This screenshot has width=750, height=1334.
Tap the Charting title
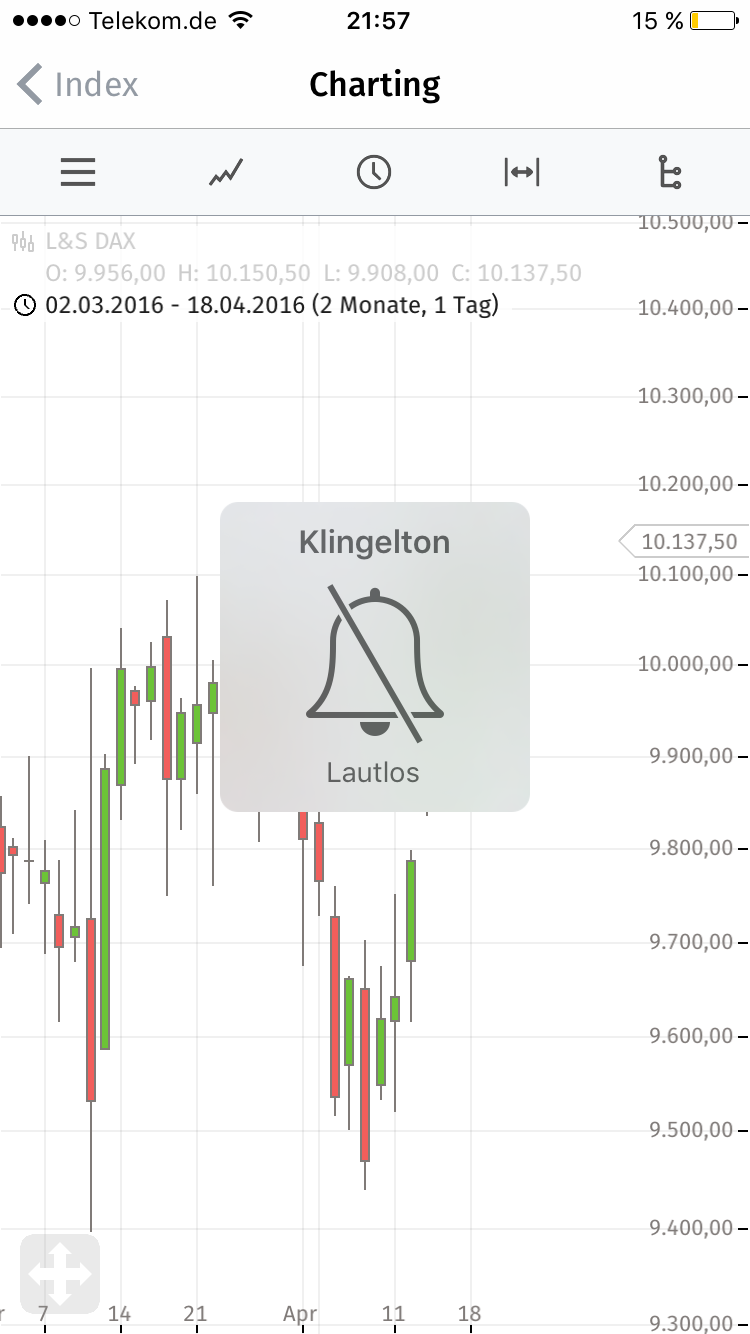375,85
